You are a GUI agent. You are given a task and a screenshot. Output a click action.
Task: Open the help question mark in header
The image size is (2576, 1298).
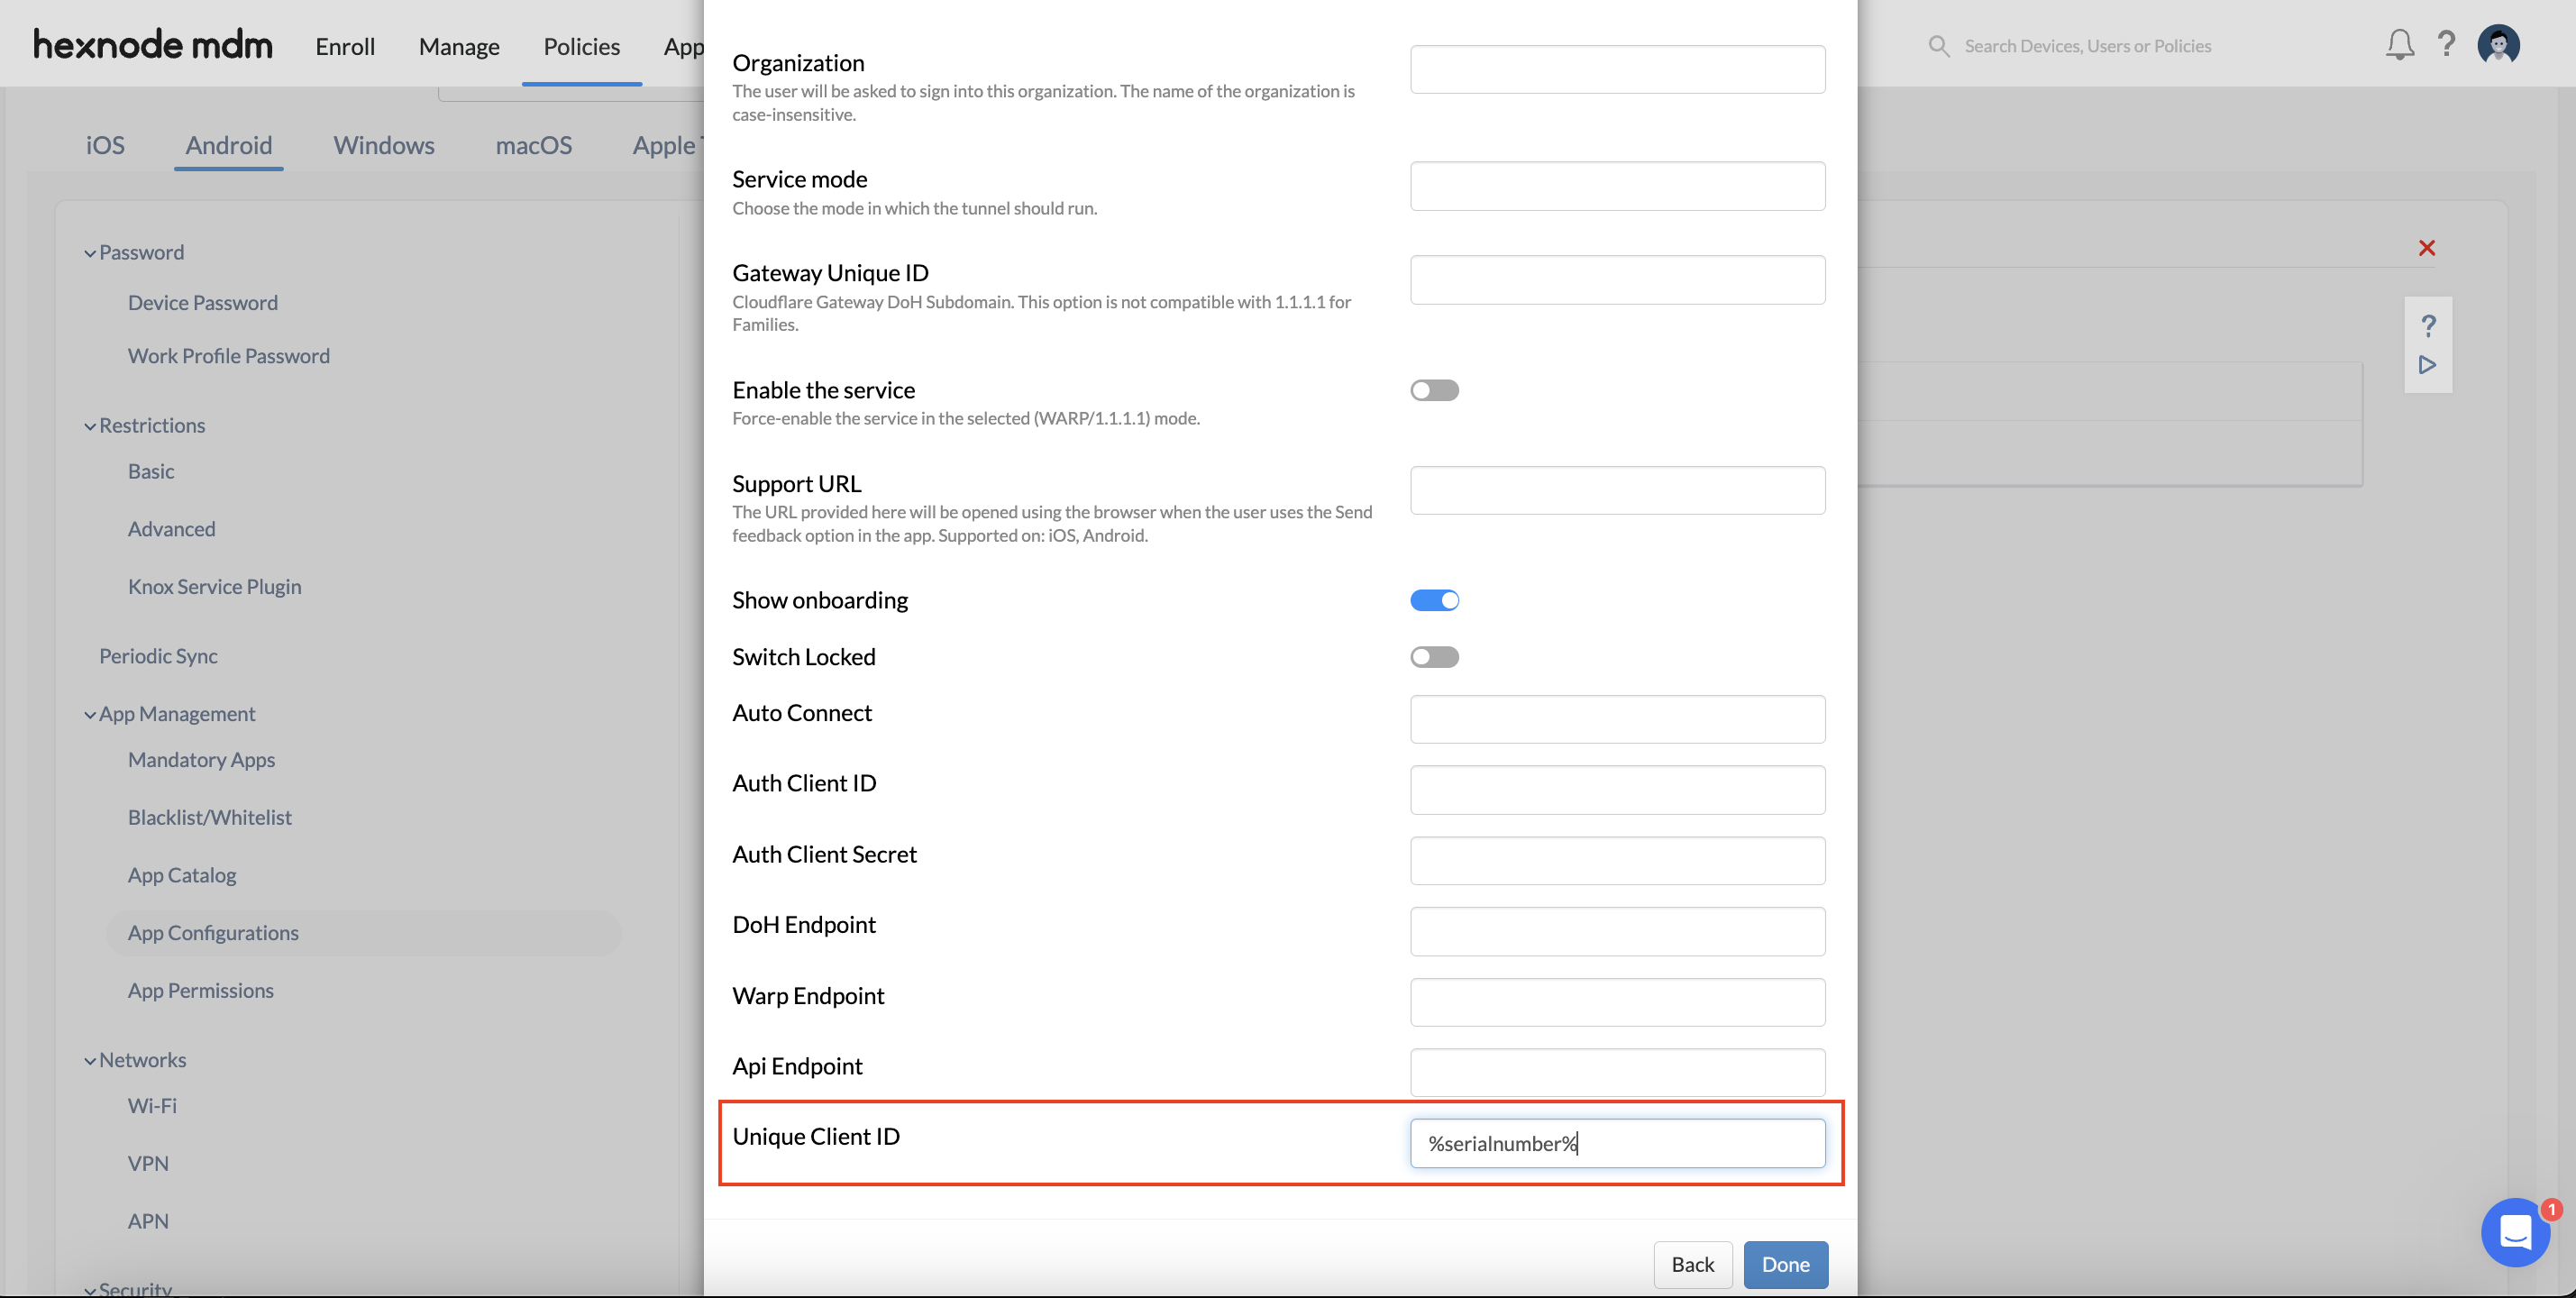pos(2446,44)
